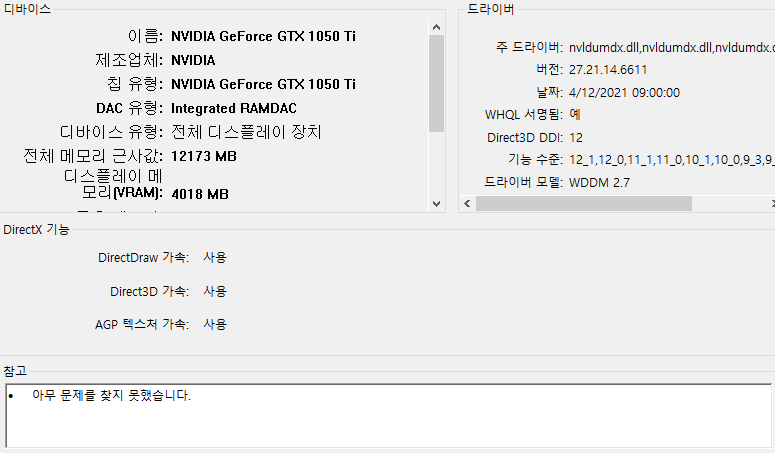Select the text 아무 문제를 찾지 못했습니다.
The width and height of the screenshot is (775, 453).
tap(111, 395)
